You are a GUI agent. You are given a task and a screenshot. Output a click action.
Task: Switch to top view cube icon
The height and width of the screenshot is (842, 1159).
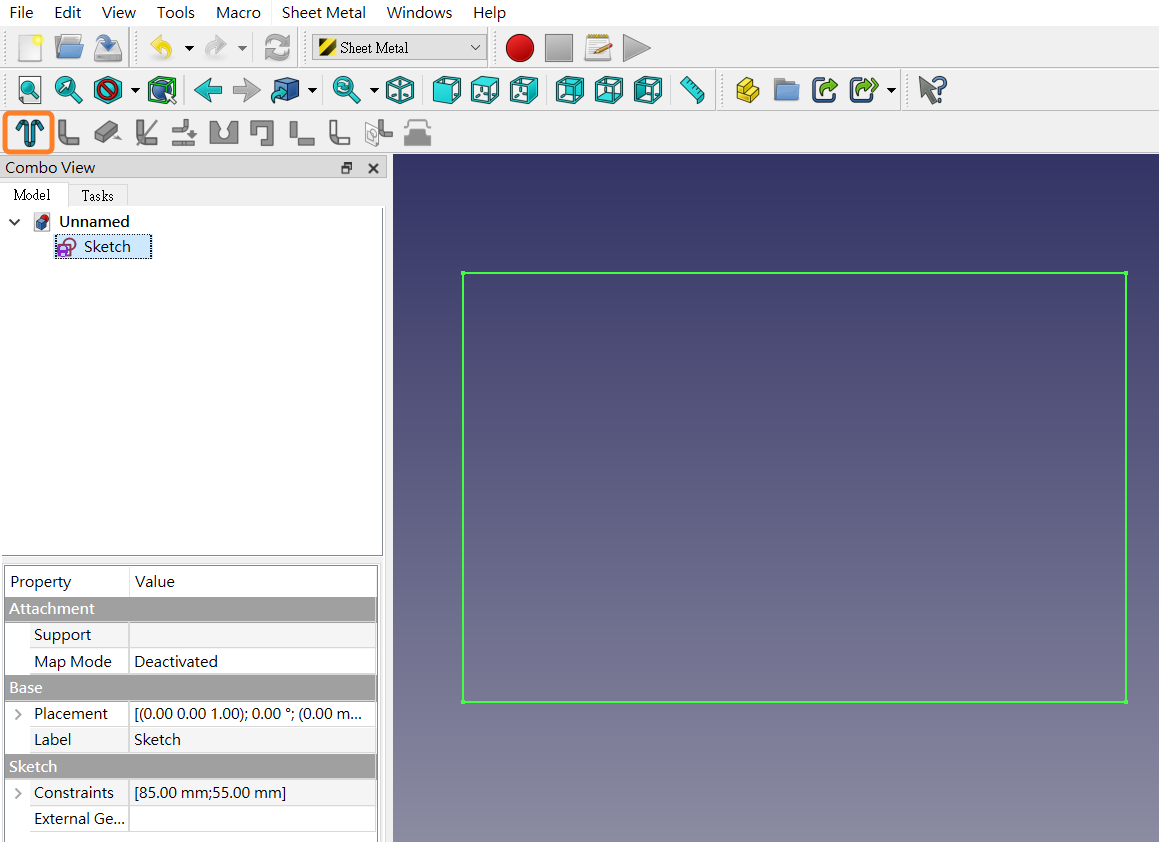pyautogui.click(x=485, y=90)
